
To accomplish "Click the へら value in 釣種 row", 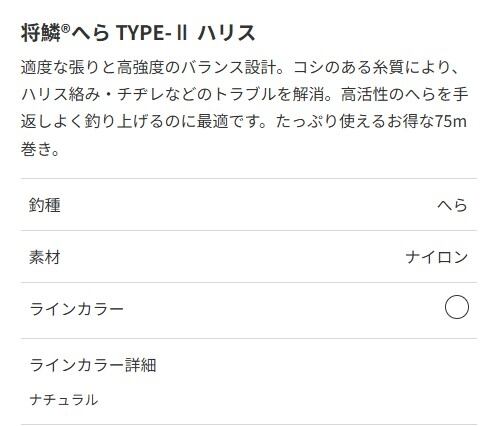I will click(452, 205).
